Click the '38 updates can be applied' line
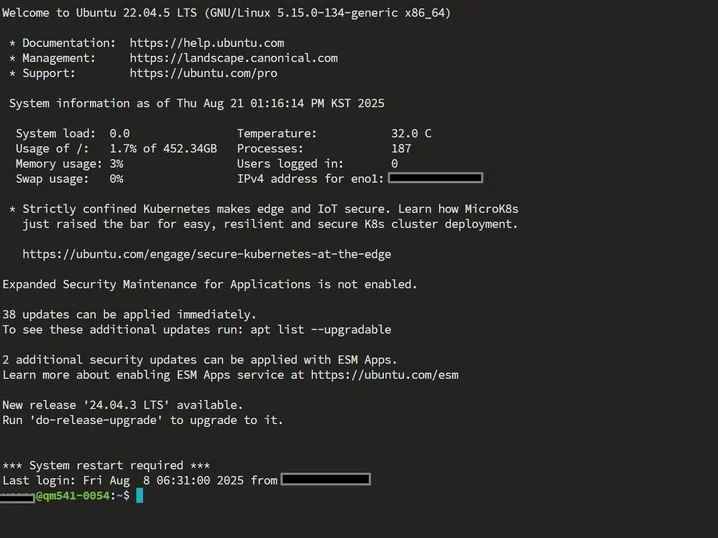 point(129,315)
